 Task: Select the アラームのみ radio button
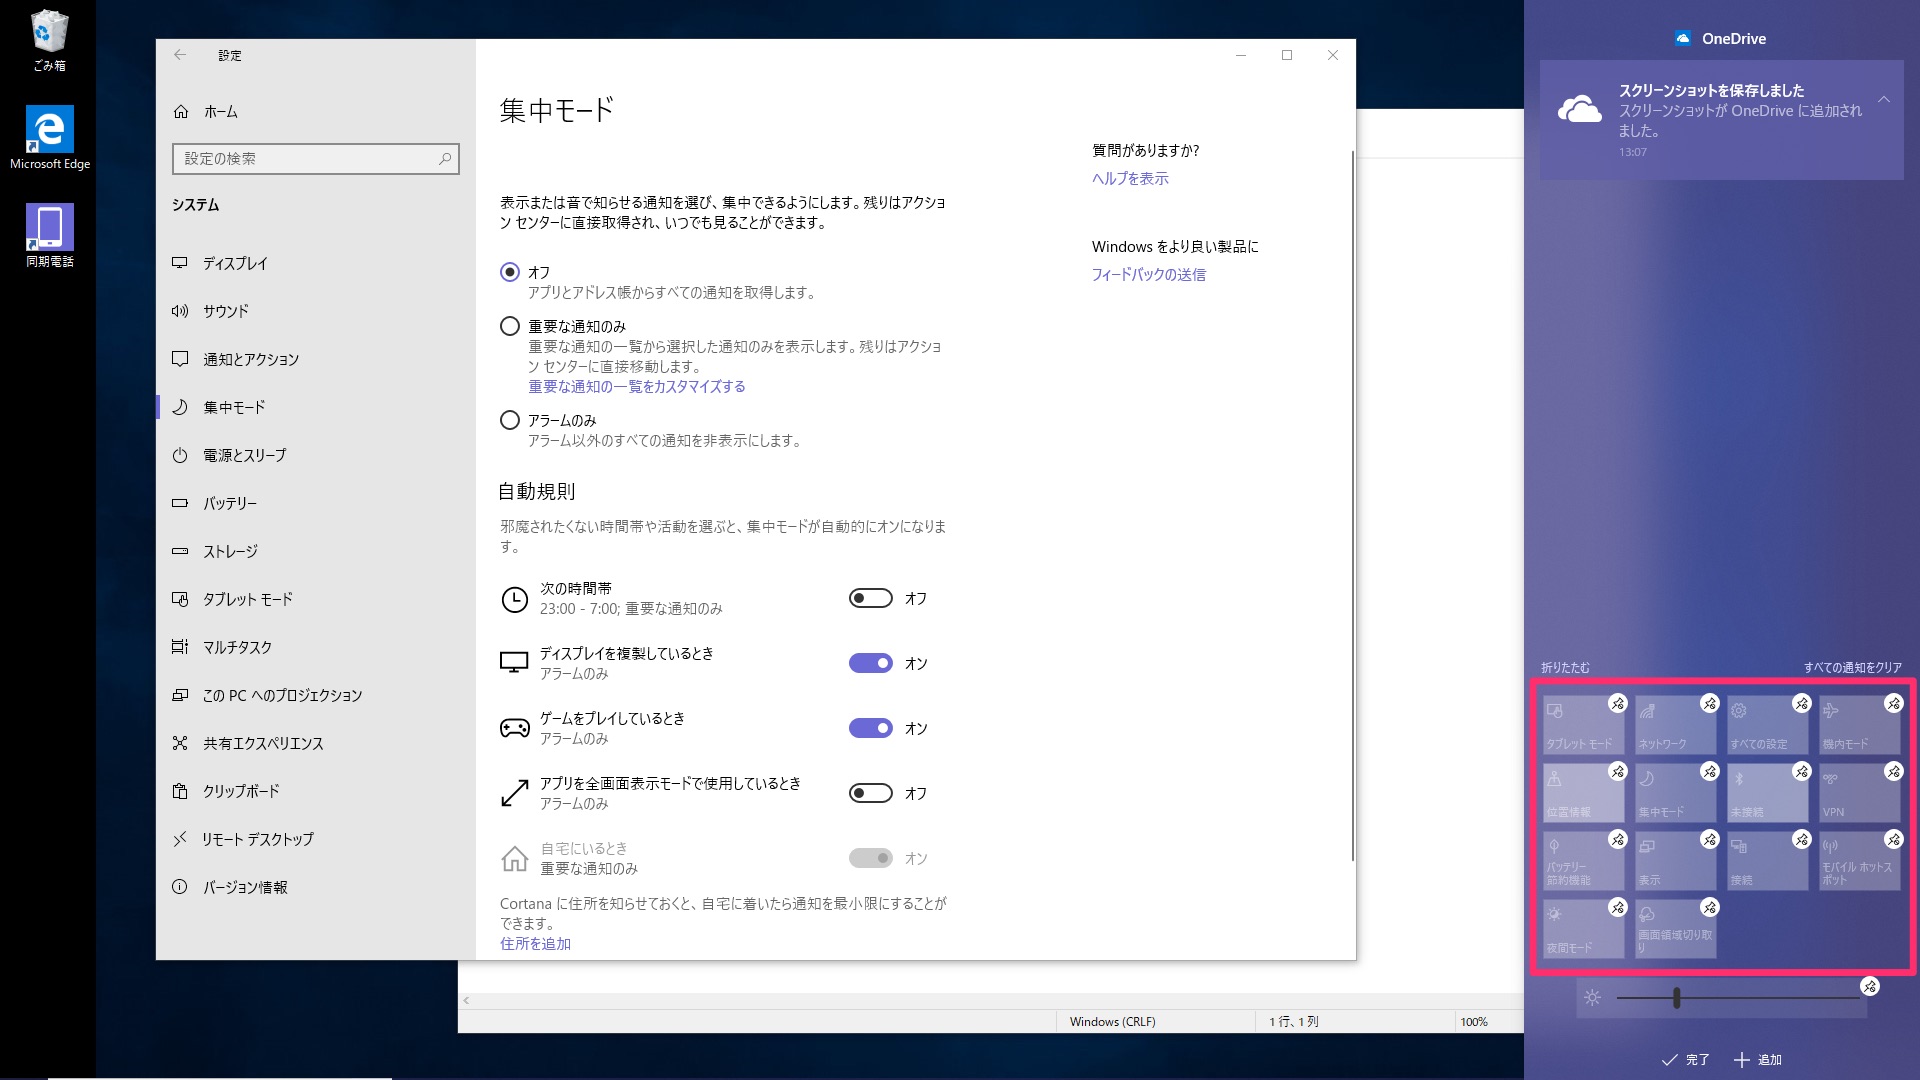click(510, 420)
